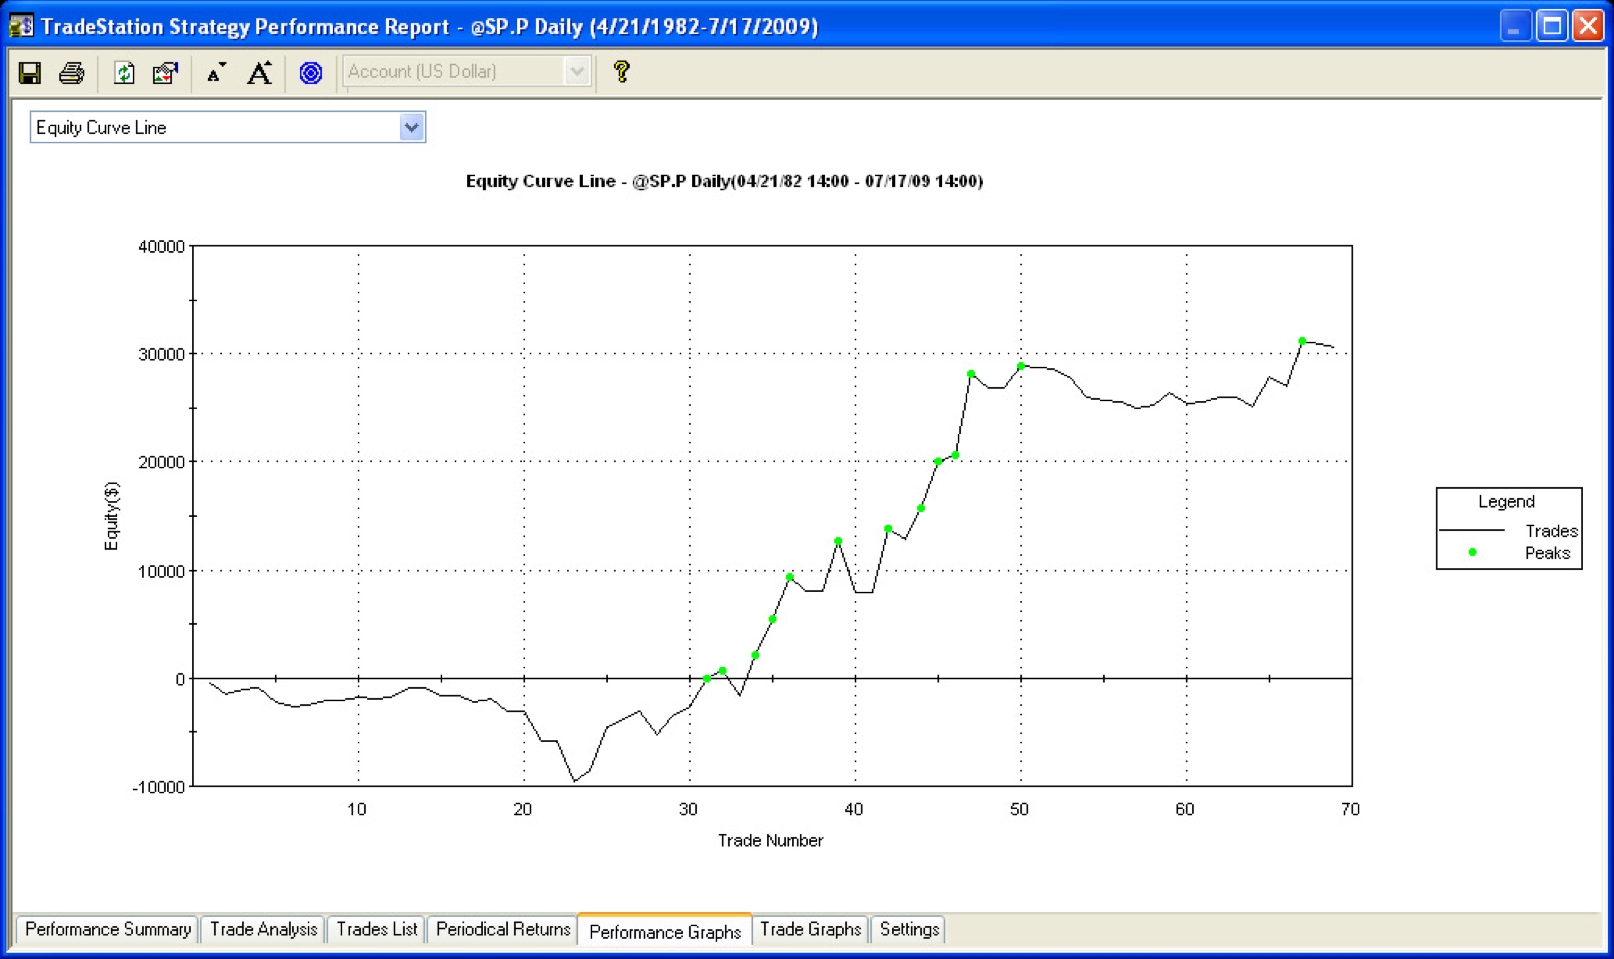Click the Trade Number axis label
The image size is (1614, 959).
[770, 840]
